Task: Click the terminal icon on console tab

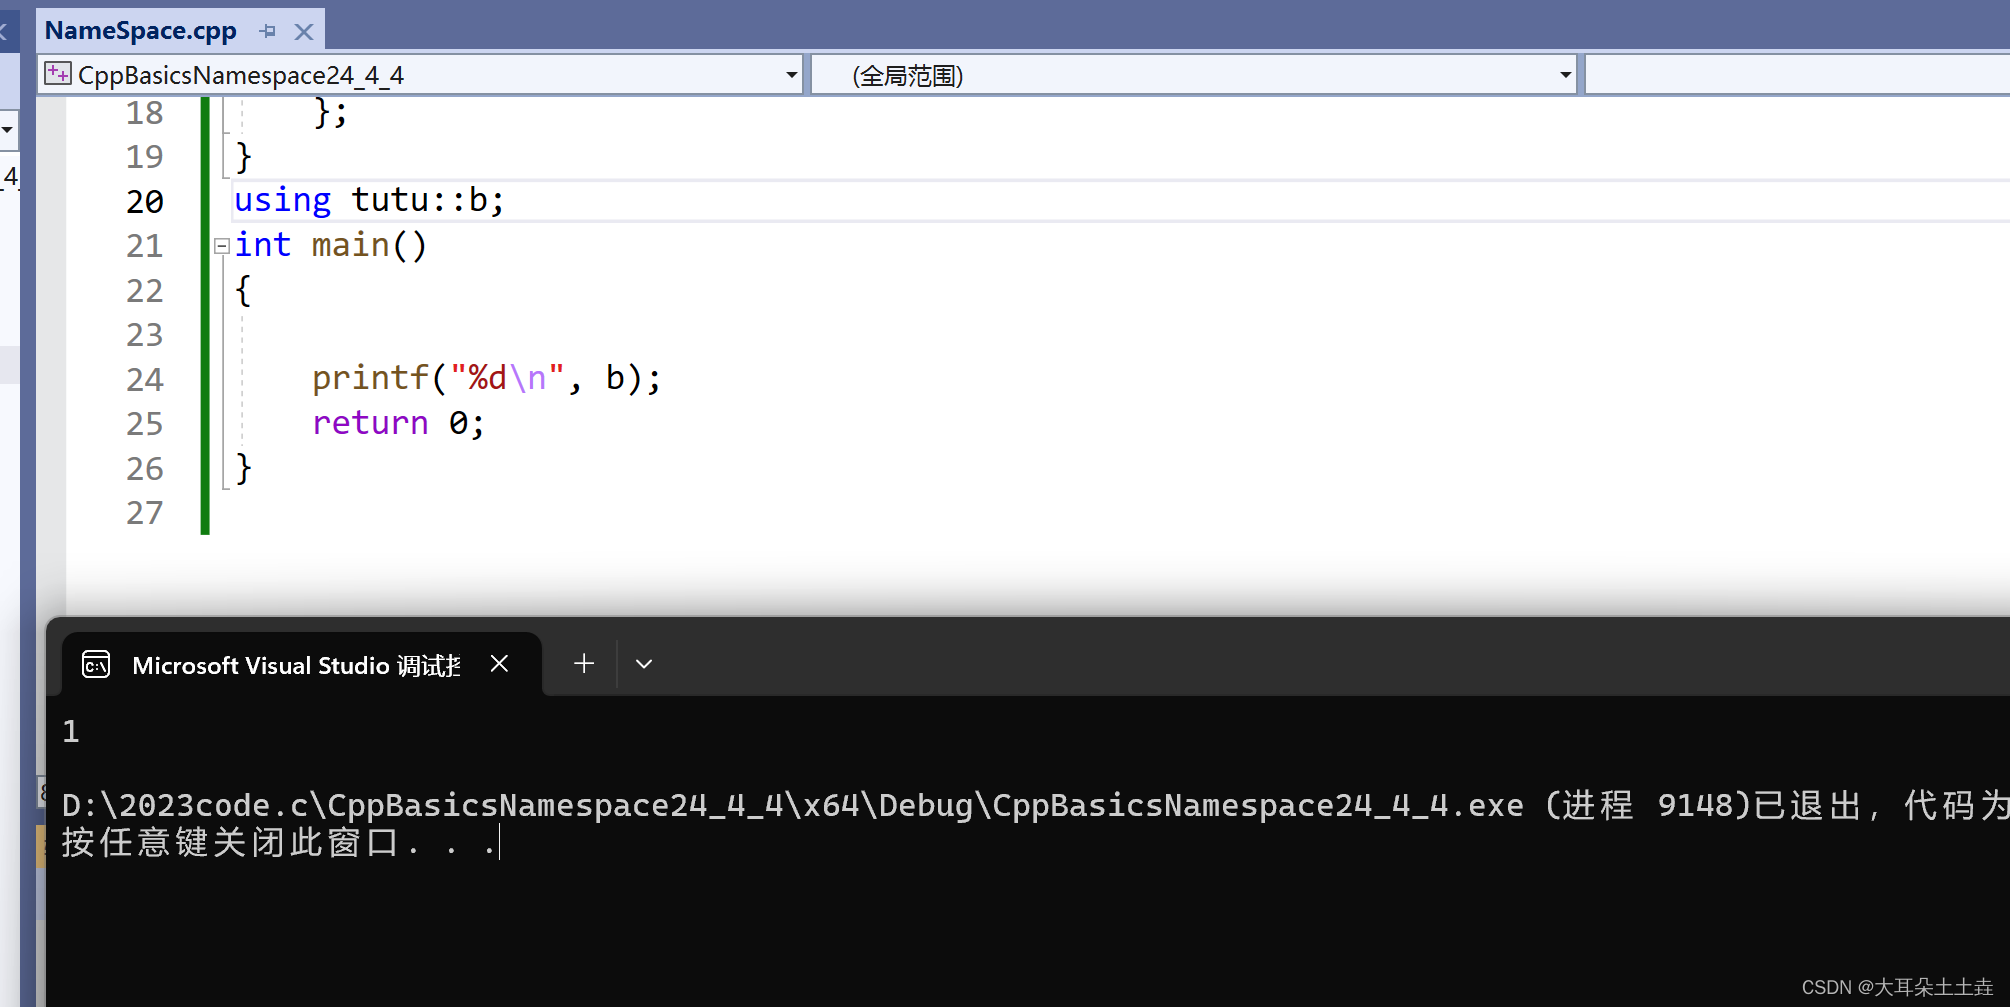Action: (x=96, y=664)
